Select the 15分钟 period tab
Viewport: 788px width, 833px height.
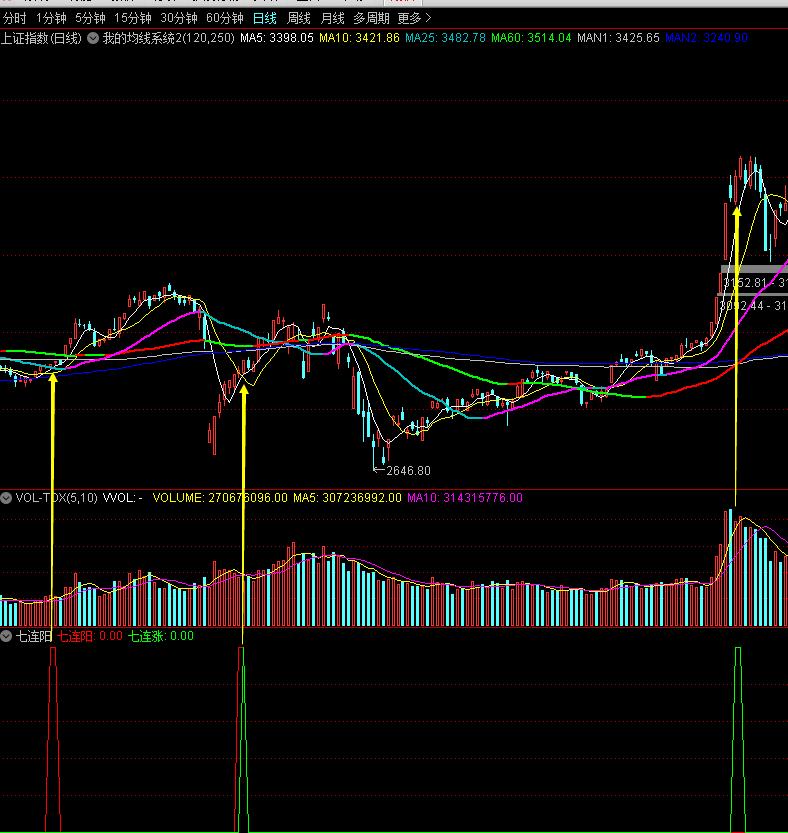(x=133, y=19)
